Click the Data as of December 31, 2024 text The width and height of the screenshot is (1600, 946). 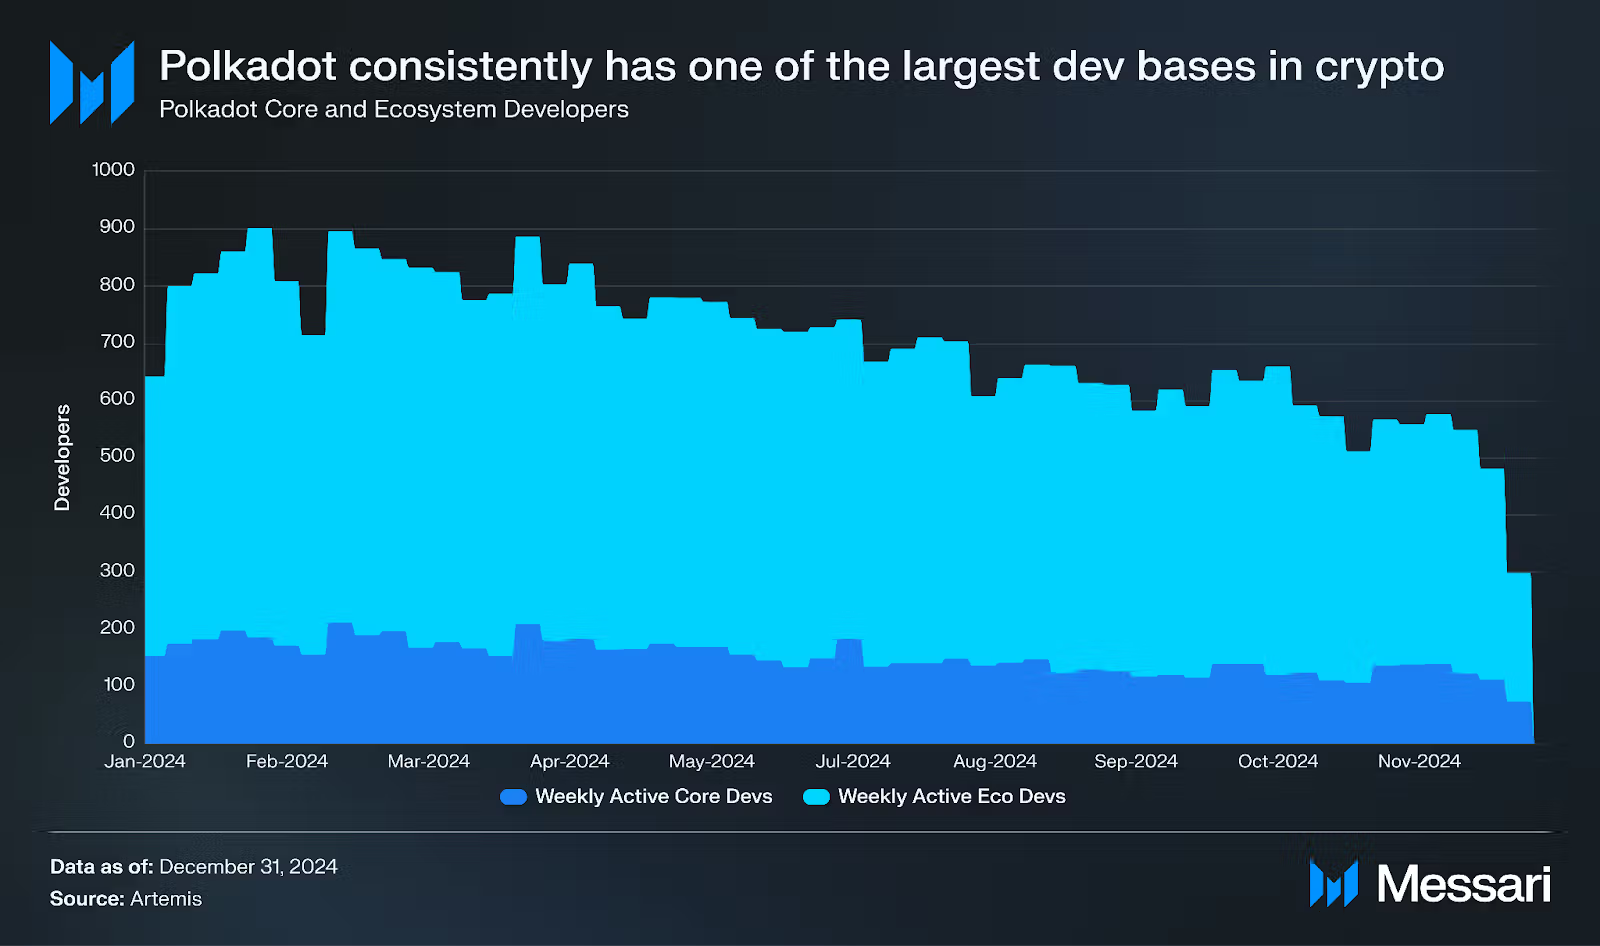[x=194, y=867]
